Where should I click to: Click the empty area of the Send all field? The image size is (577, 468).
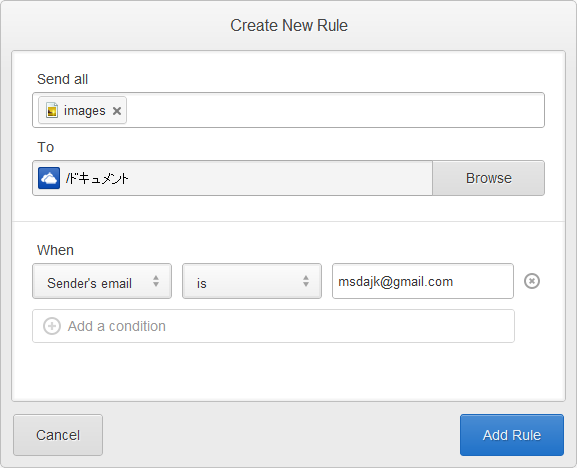[x=335, y=110]
